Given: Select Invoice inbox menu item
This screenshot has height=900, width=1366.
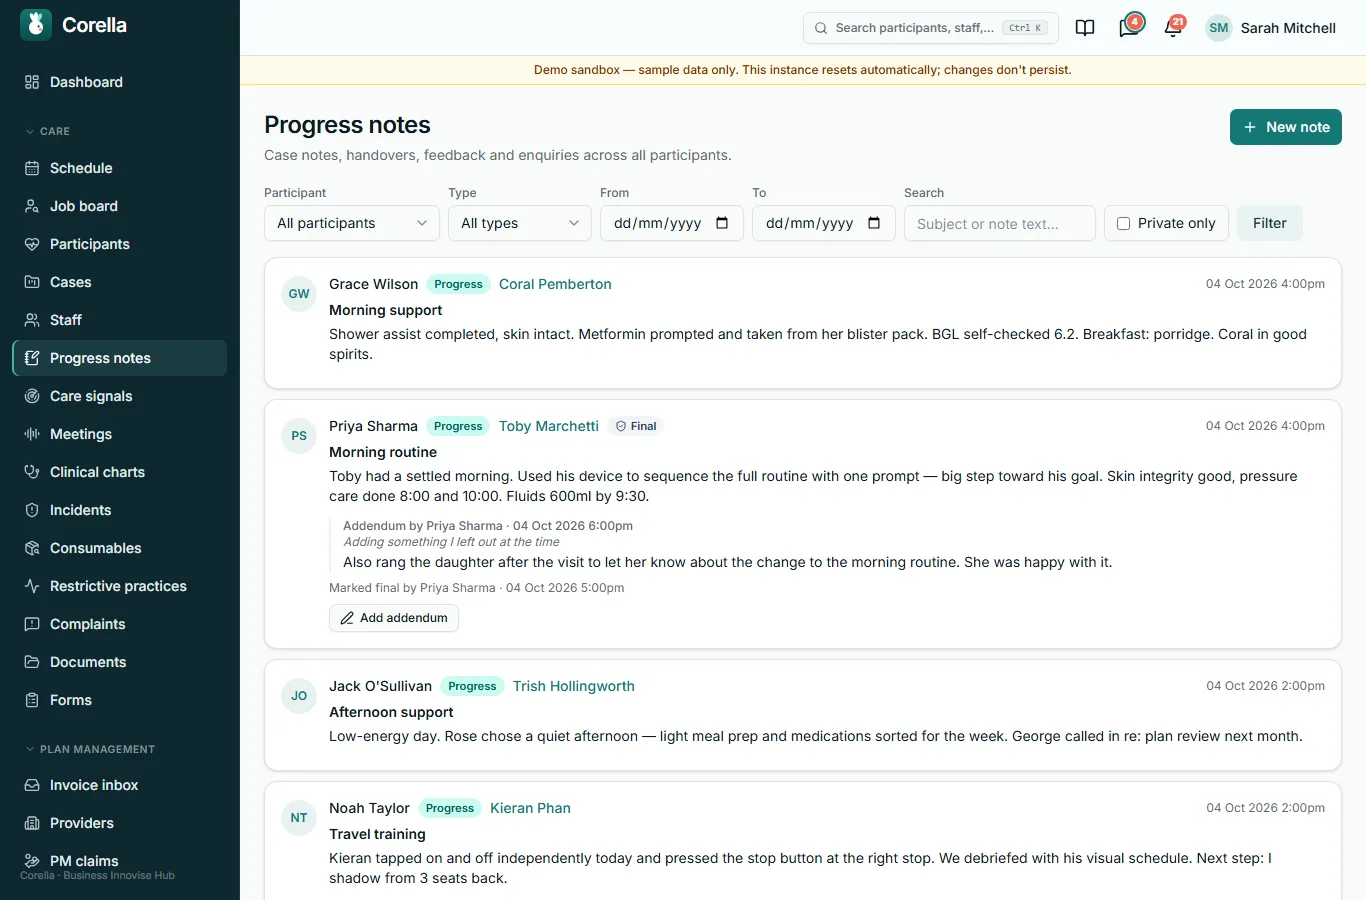Looking at the screenshot, I should click(120, 785).
